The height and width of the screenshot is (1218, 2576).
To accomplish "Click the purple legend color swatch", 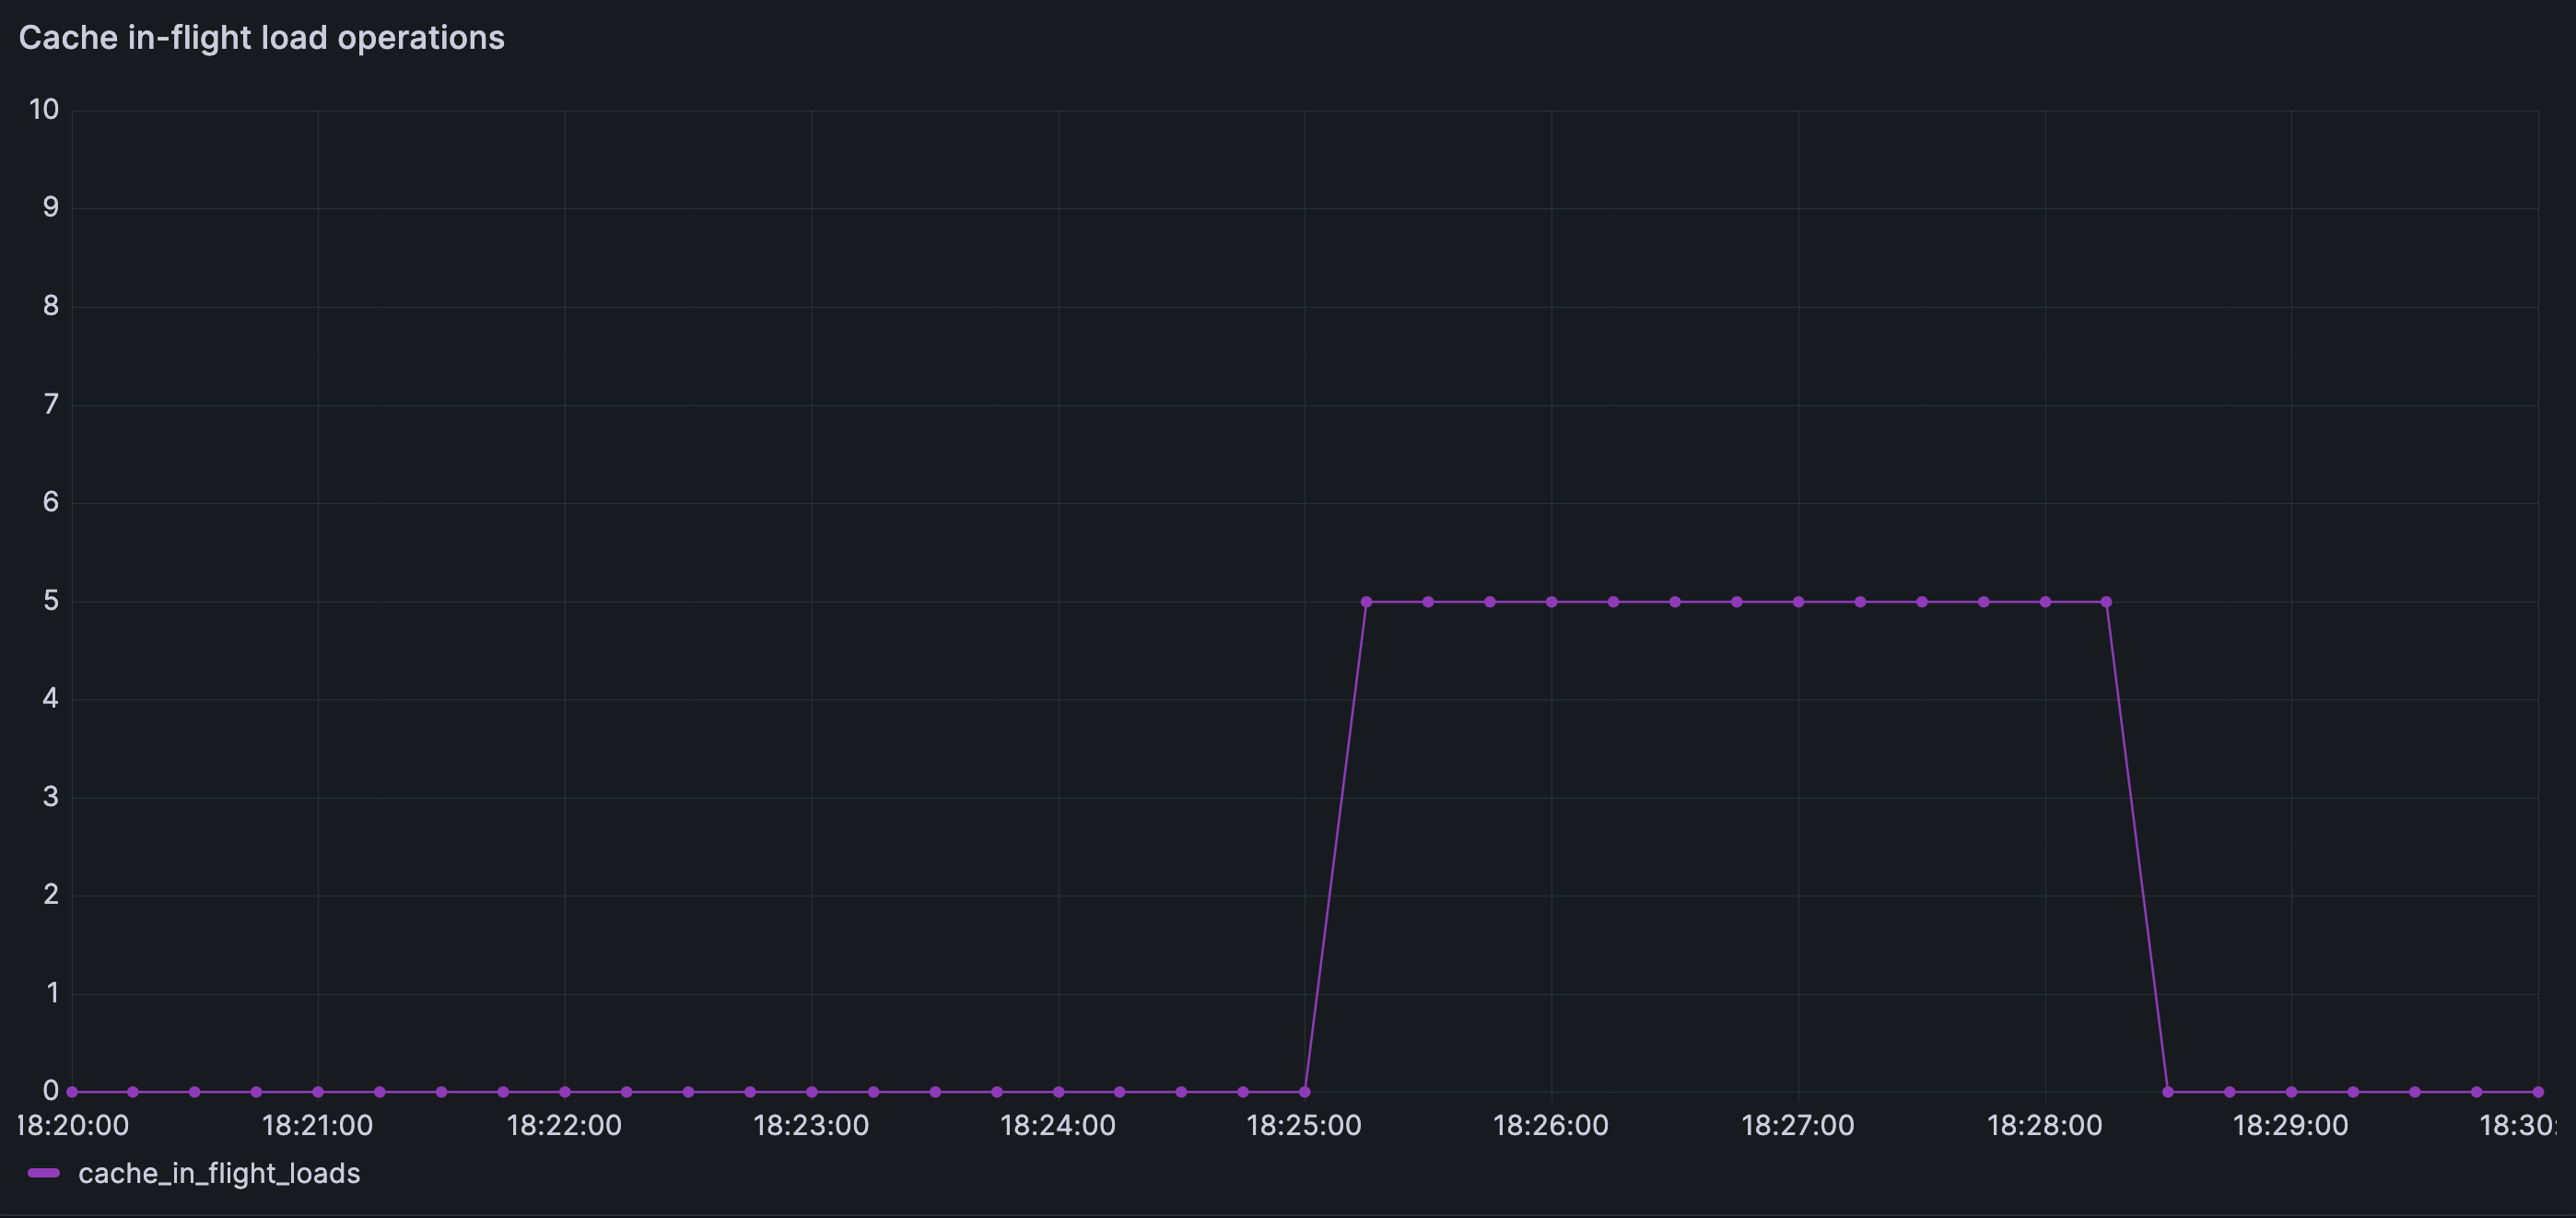I will tap(44, 1174).
